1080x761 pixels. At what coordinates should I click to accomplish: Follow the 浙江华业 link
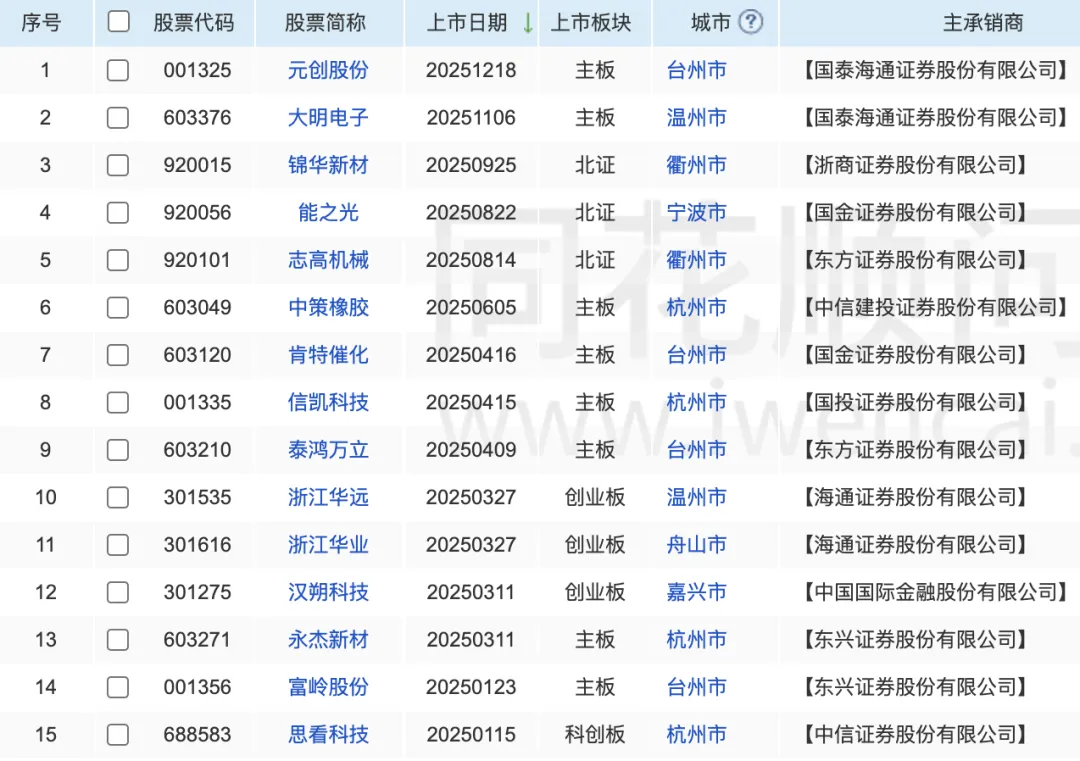click(328, 545)
